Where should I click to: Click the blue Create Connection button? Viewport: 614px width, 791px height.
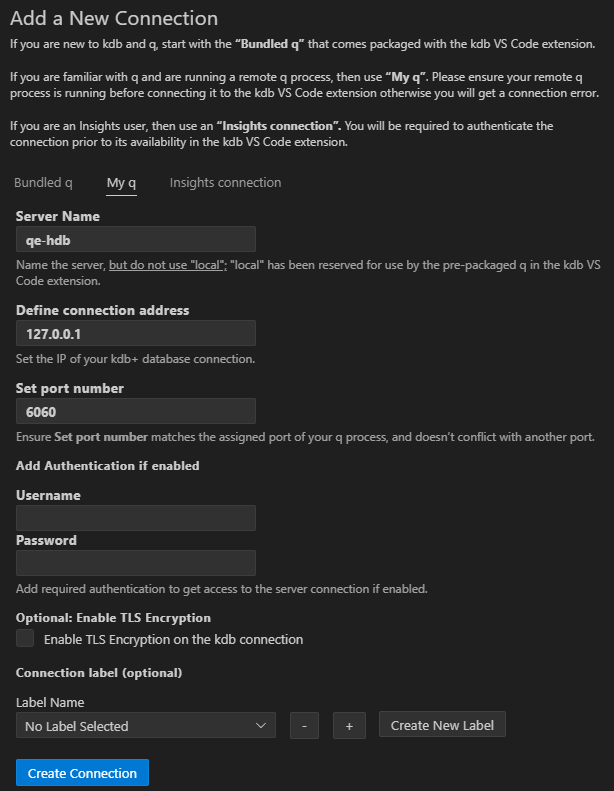(82, 773)
